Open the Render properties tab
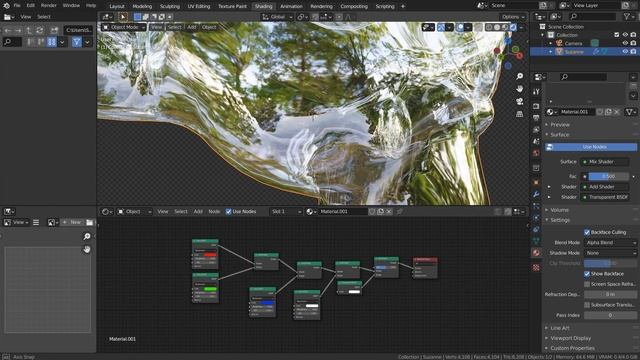This screenshot has width=640, height=360. pos(536,106)
